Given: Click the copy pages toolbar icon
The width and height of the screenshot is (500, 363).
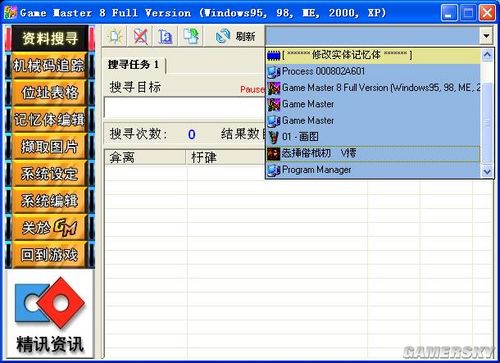Looking at the screenshot, I should click(x=191, y=36).
